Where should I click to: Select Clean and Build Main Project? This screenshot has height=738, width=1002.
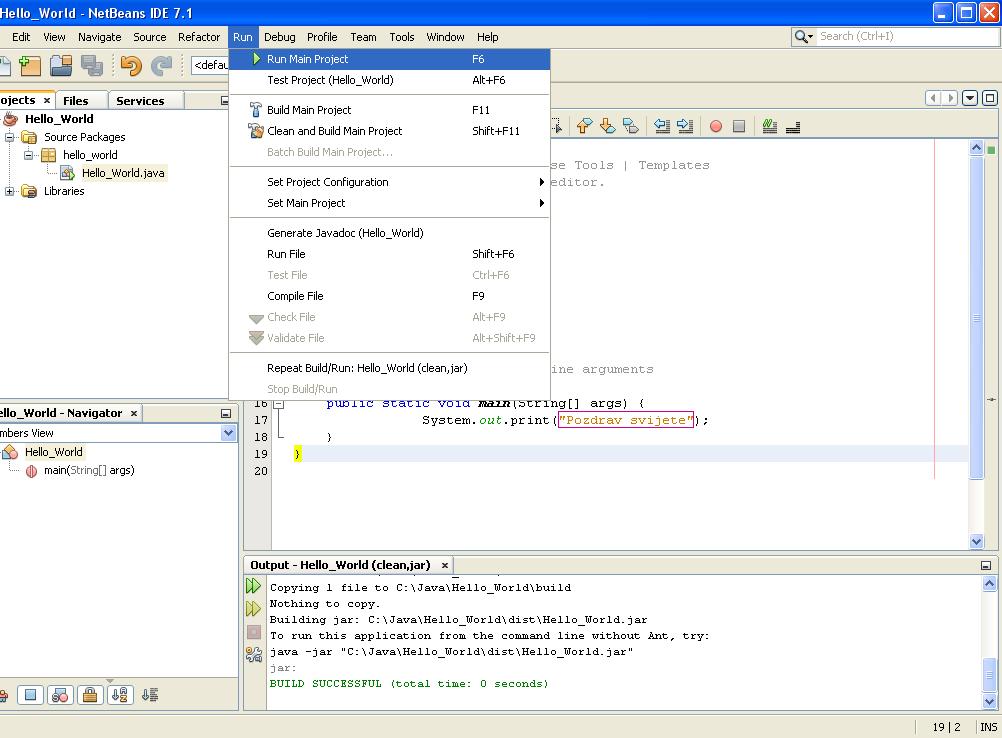click(334, 131)
